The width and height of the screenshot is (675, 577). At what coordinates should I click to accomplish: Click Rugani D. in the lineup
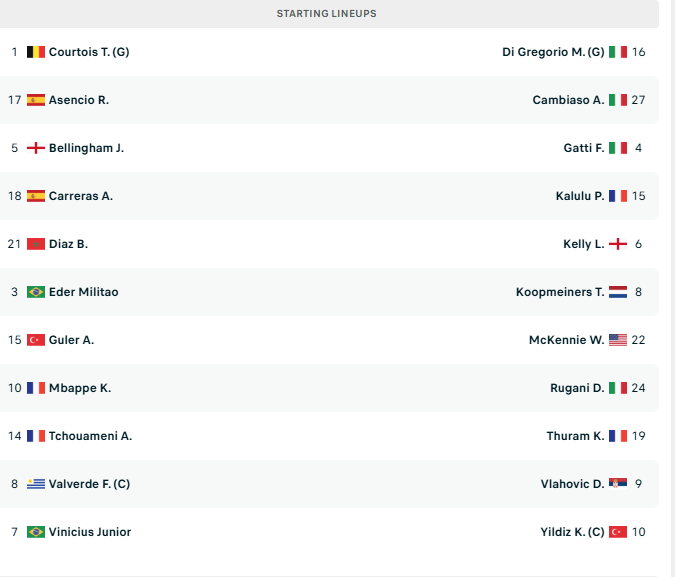577,388
